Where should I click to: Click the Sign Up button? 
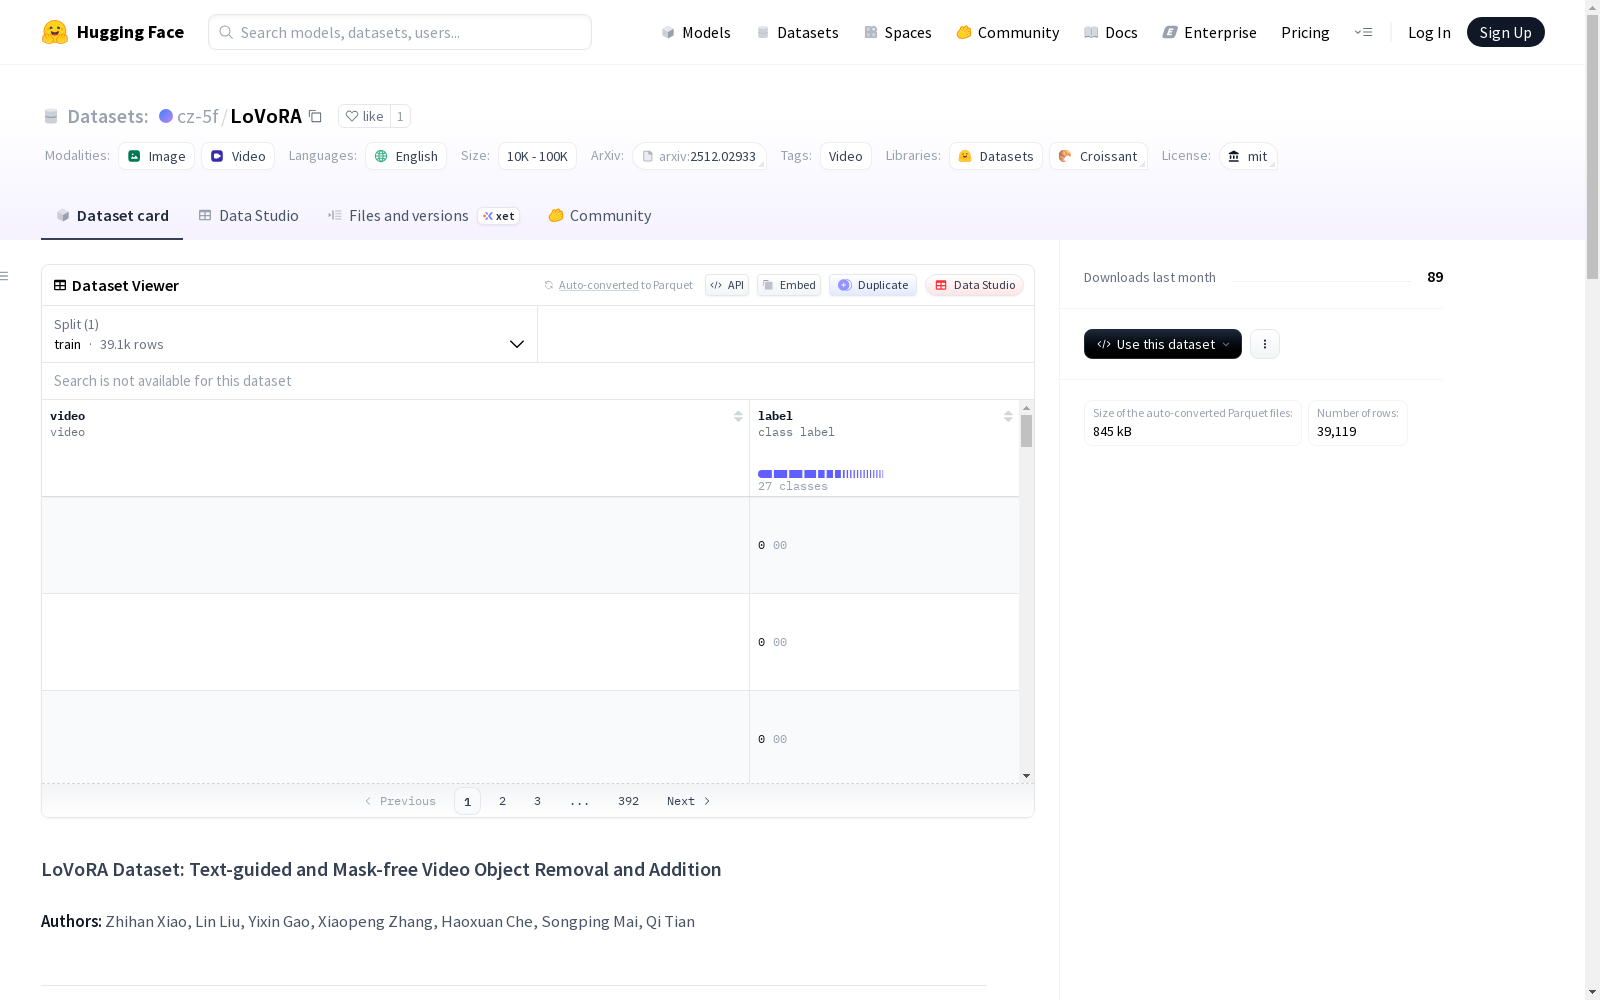(x=1505, y=32)
